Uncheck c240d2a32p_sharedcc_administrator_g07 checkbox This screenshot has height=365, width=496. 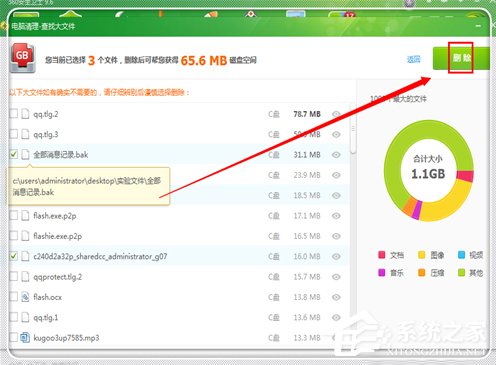point(14,256)
